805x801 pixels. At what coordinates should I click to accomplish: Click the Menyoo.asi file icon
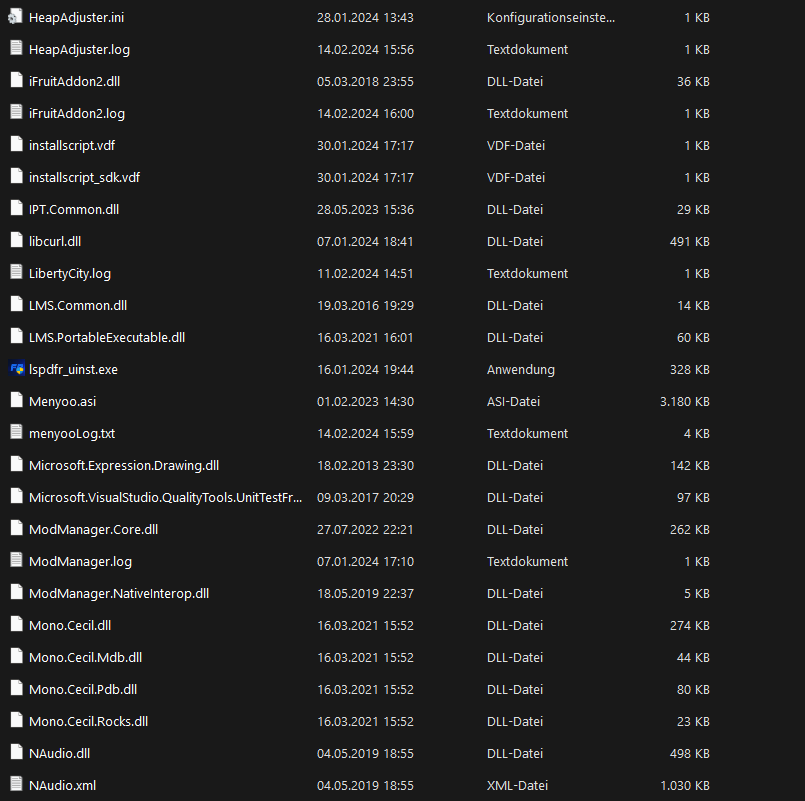click(x=16, y=400)
